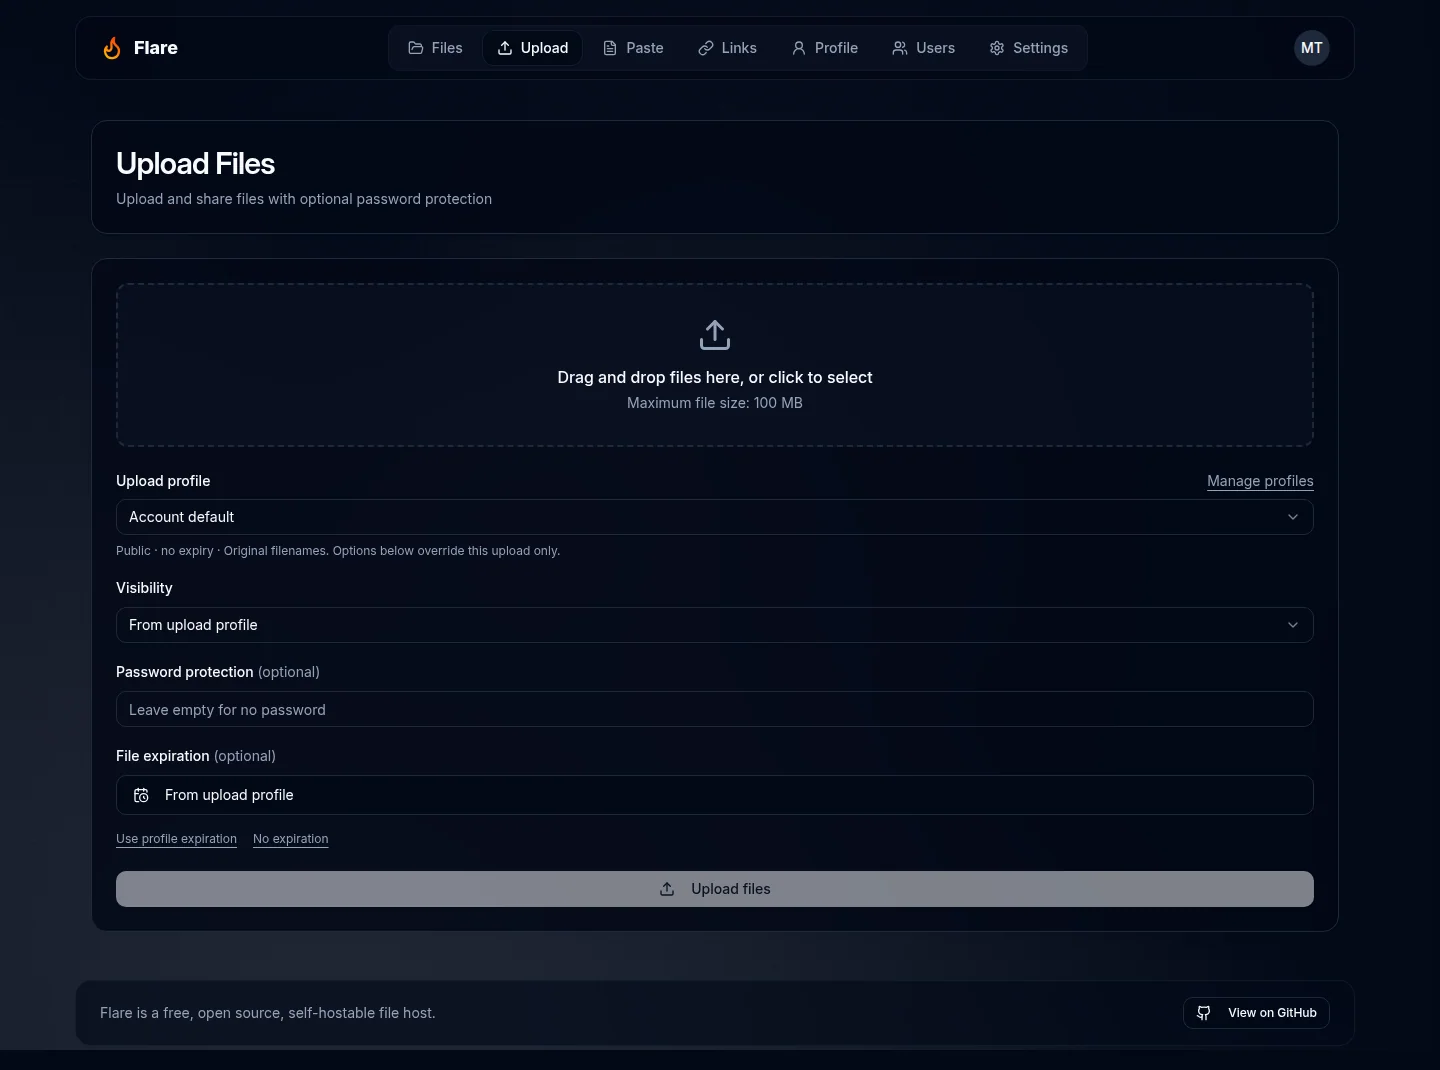Click the calendar clock icon in File expiration
Image resolution: width=1440 pixels, height=1070 pixels.
pos(141,795)
